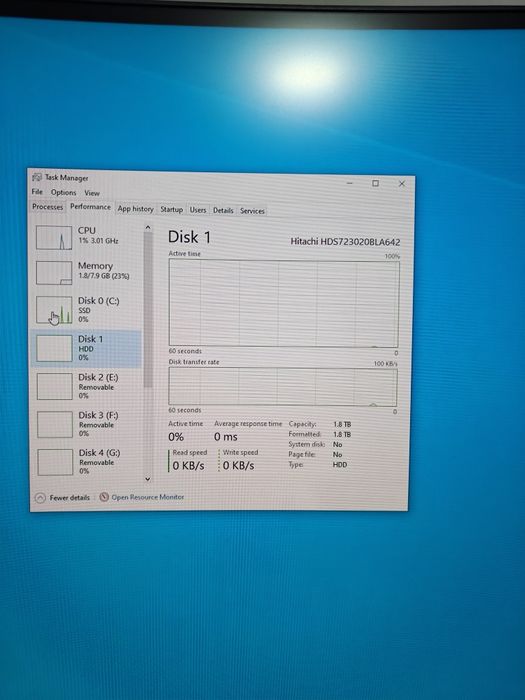Click the CPU 1% 3.01 GHz text
525x700 pixels.
coord(98,241)
